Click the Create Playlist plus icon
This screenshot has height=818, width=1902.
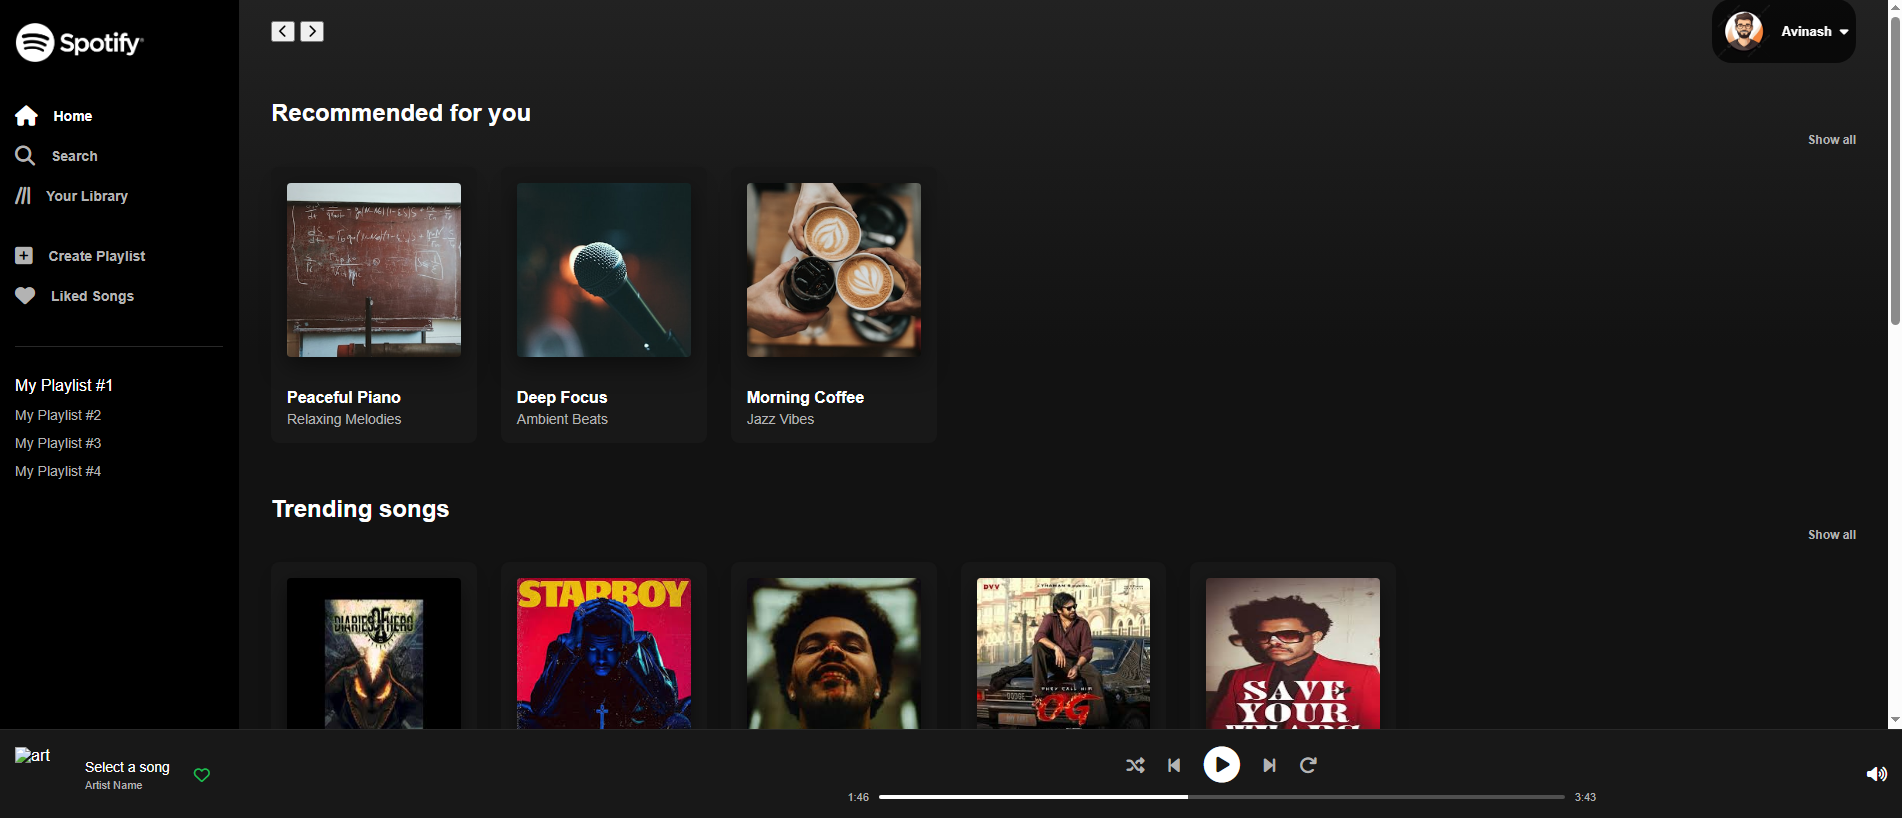24,256
